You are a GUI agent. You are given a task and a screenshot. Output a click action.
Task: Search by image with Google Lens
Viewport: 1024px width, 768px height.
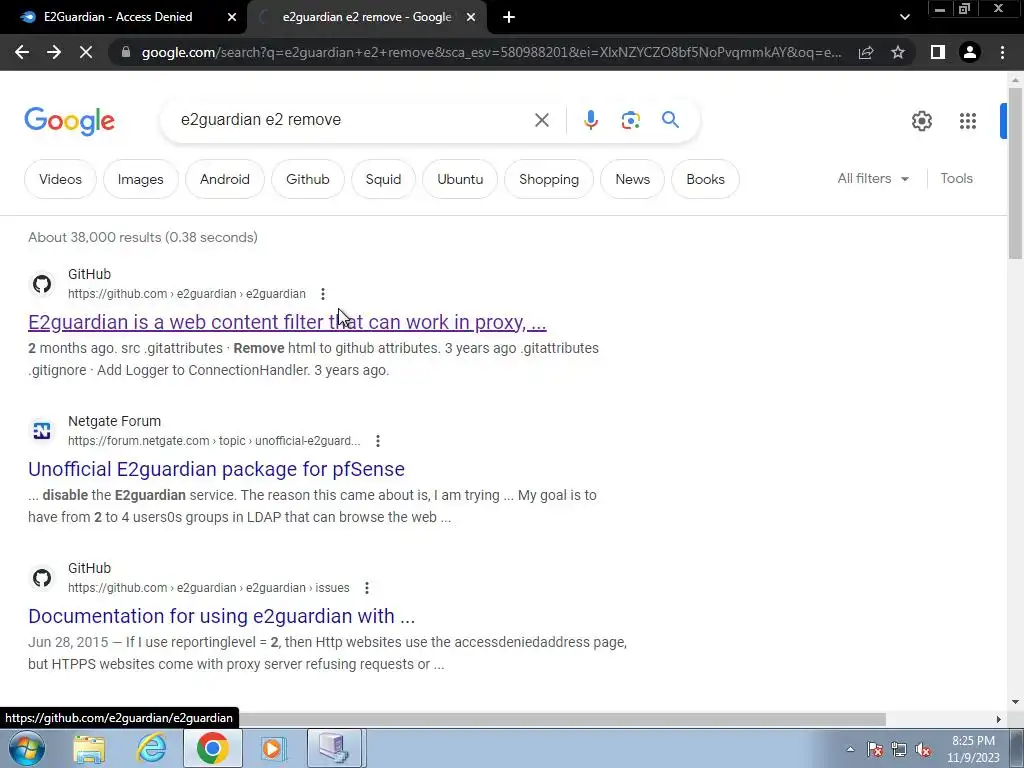630,120
